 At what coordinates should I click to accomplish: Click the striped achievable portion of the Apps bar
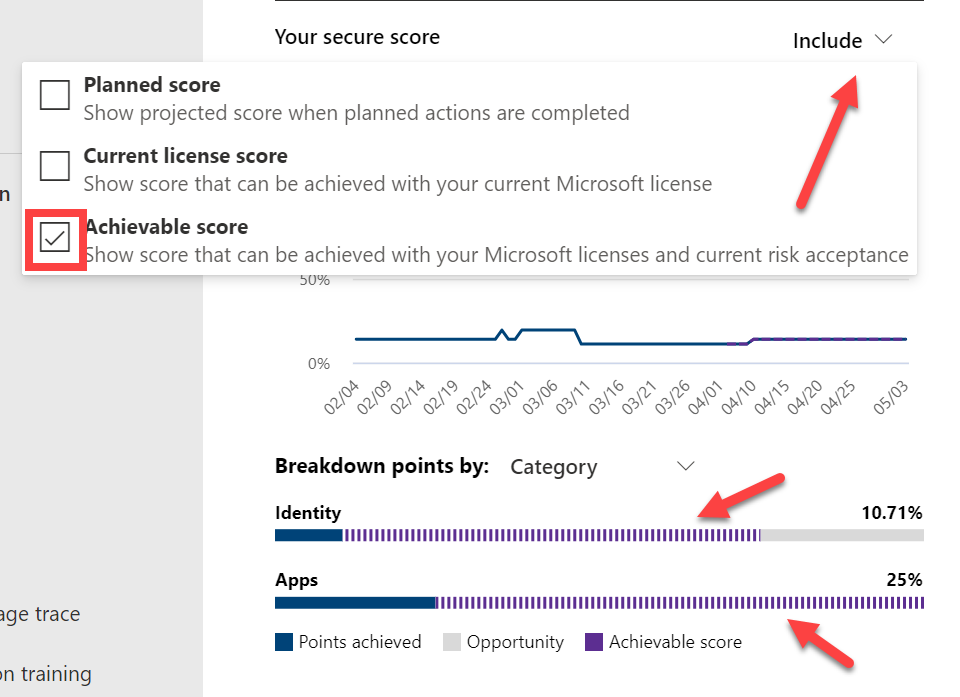[680, 603]
